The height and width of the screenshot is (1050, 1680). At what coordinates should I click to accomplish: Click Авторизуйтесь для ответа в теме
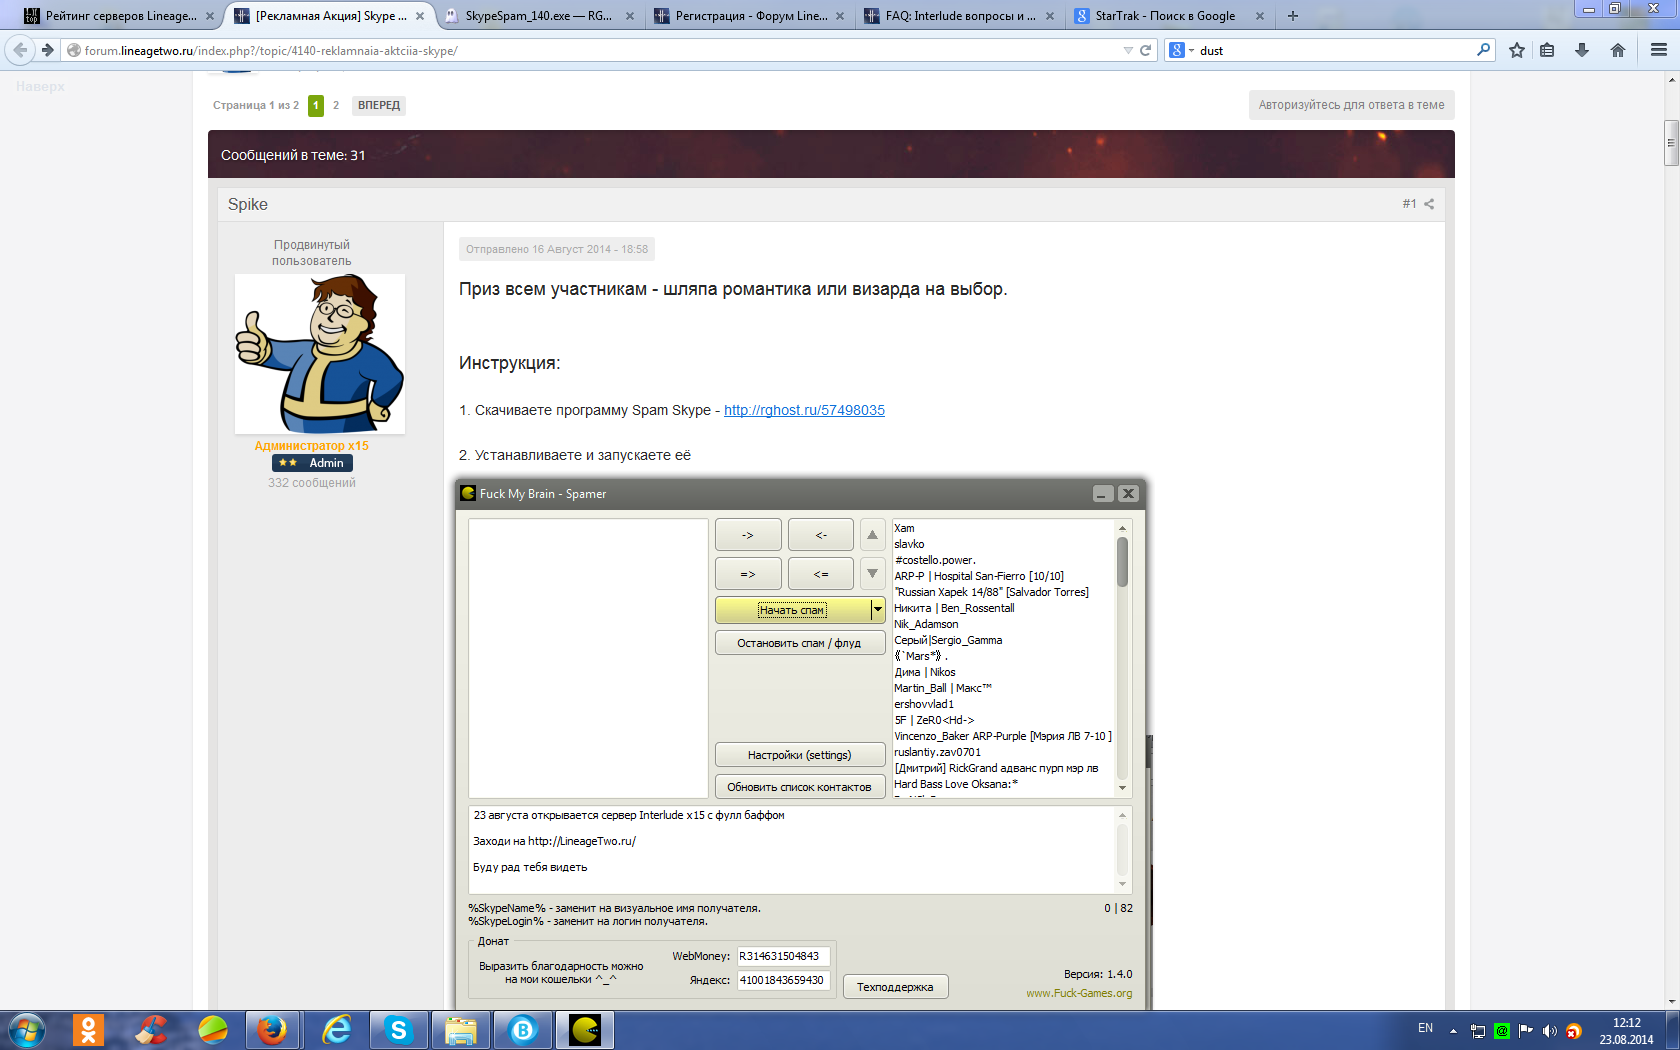coord(1351,105)
